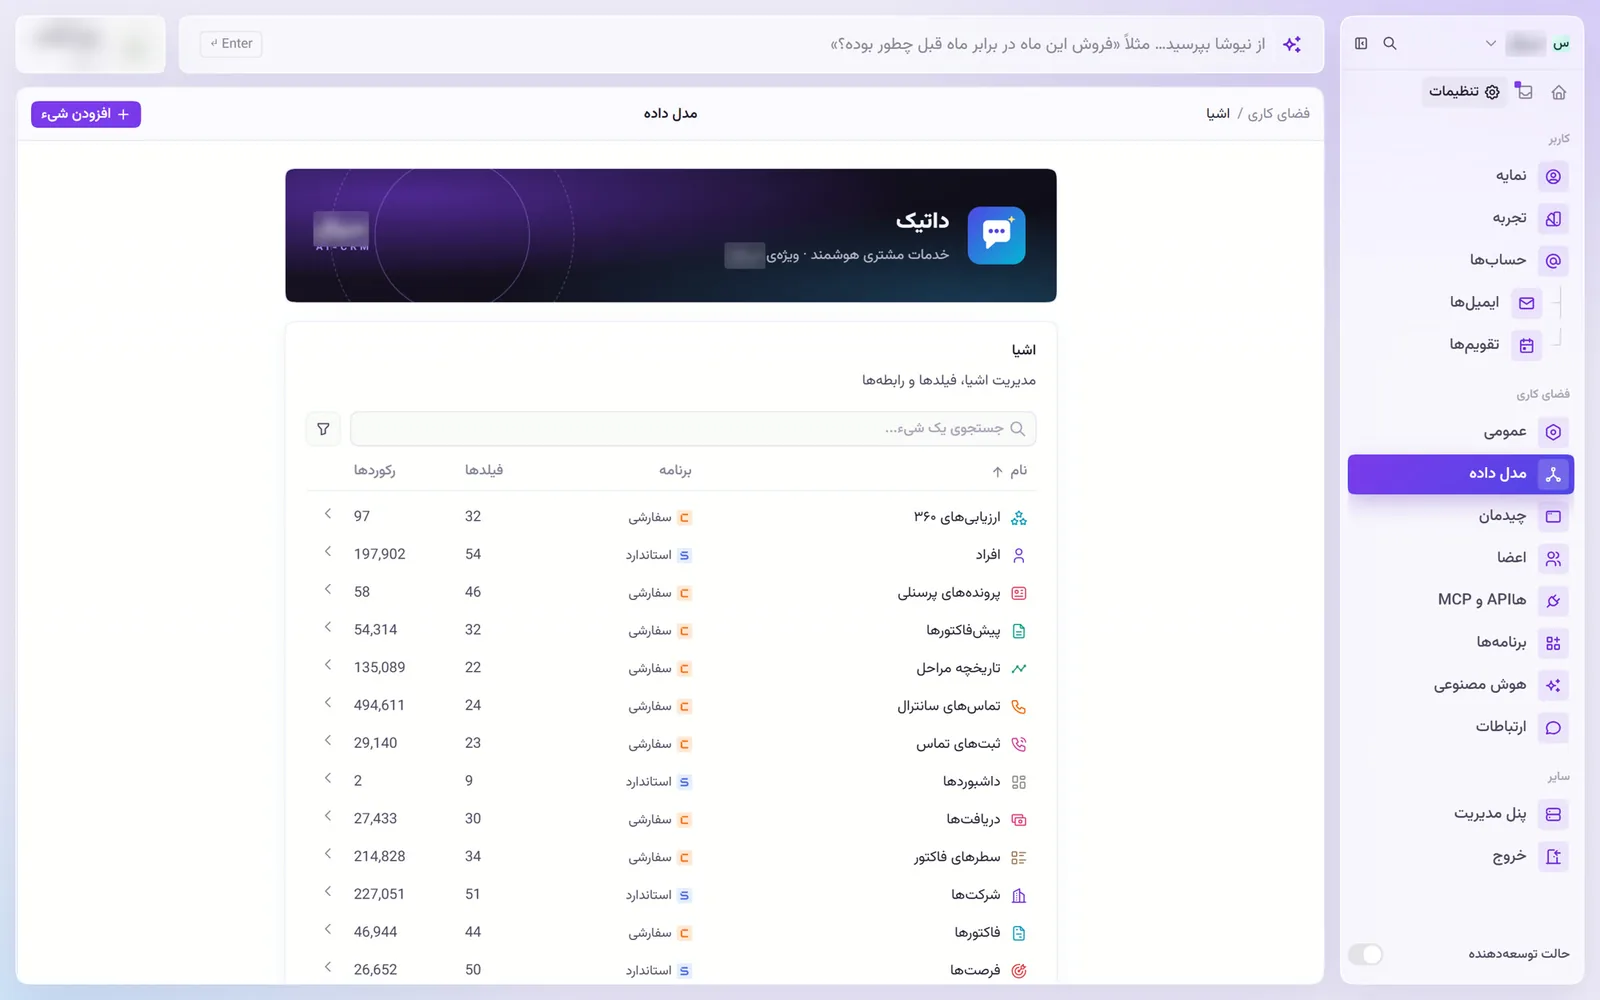Image resolution: width=1600 pixels, height=1000 pixels.
Task: Click فضای کاری breadcrumb link
Action: click(1279, 114)
